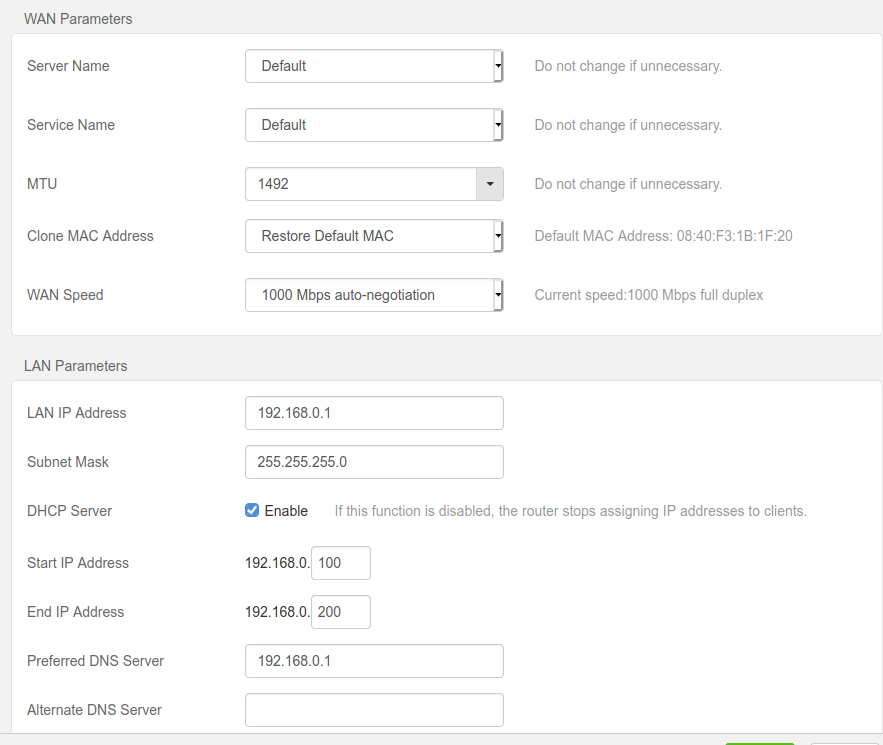
Task: Open the WAN Speed dropdown
Action: click(x=374, y=295)
